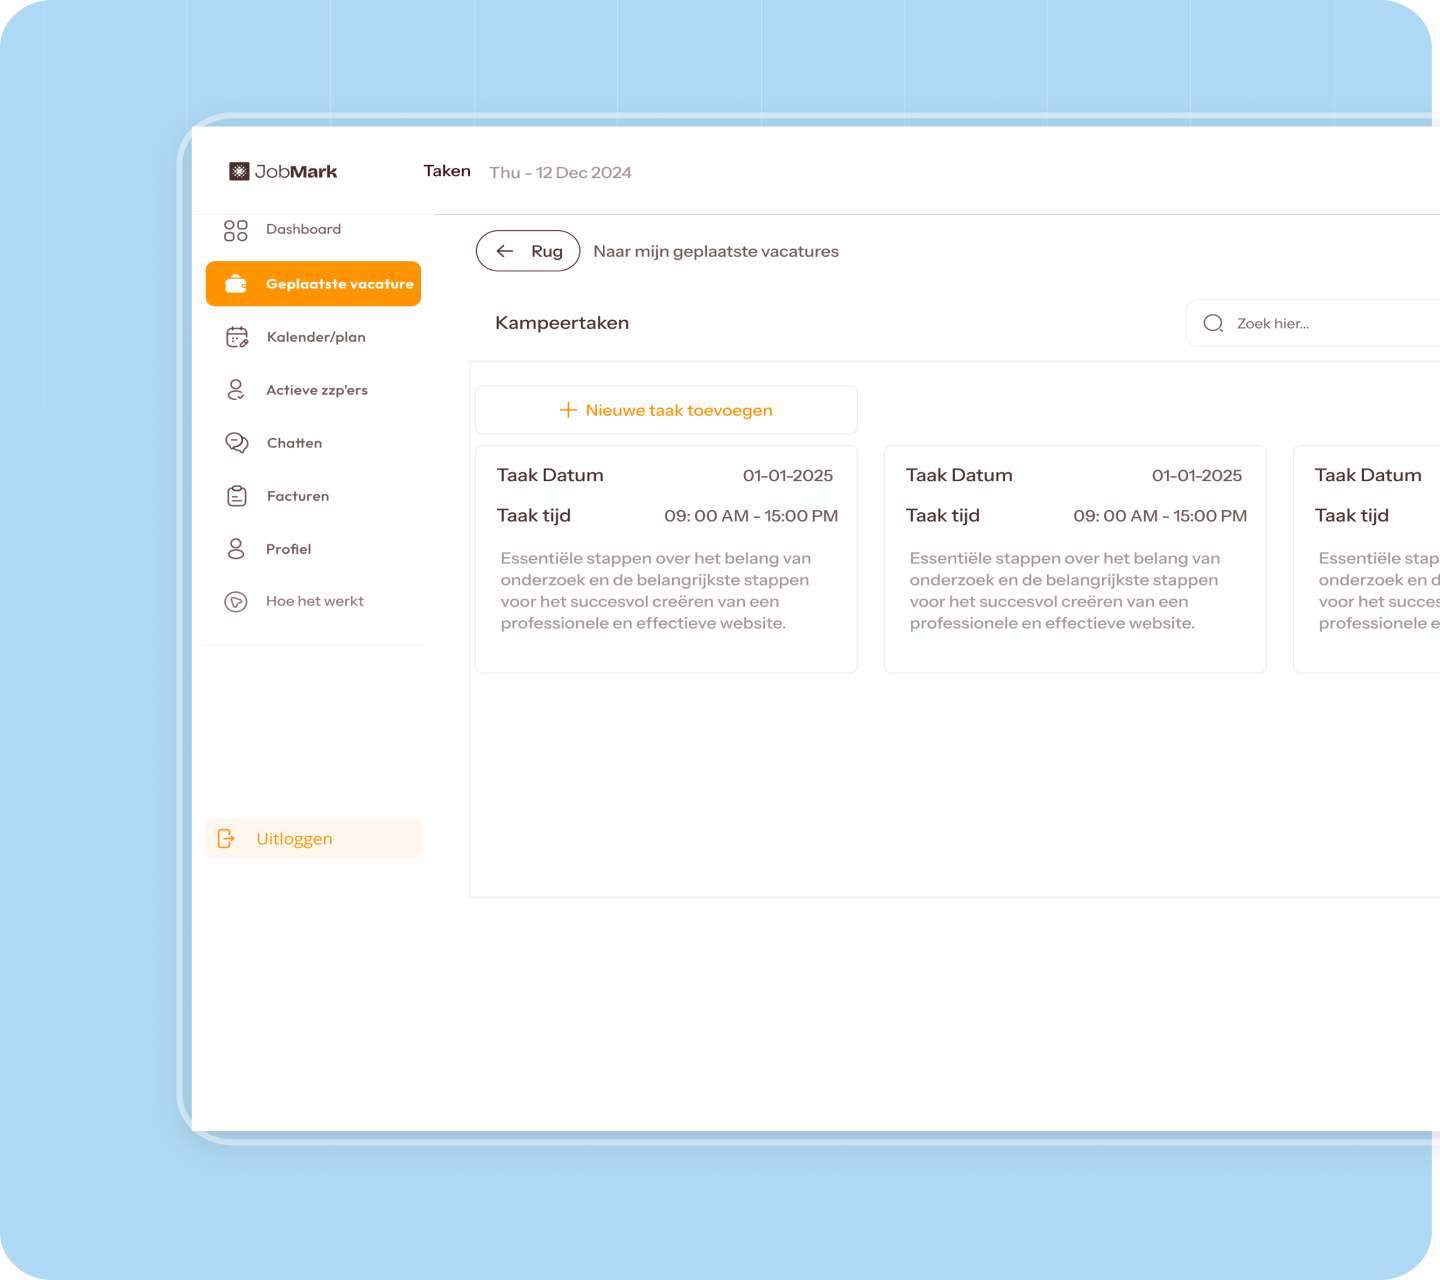Click the Chatten speech bubble icon

coord(237,443)
